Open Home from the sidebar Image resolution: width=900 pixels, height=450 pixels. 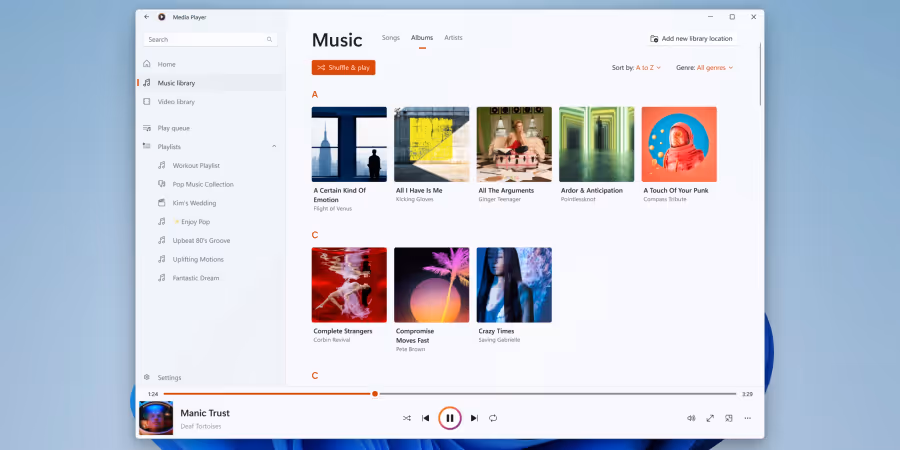[x=211, y=64]
